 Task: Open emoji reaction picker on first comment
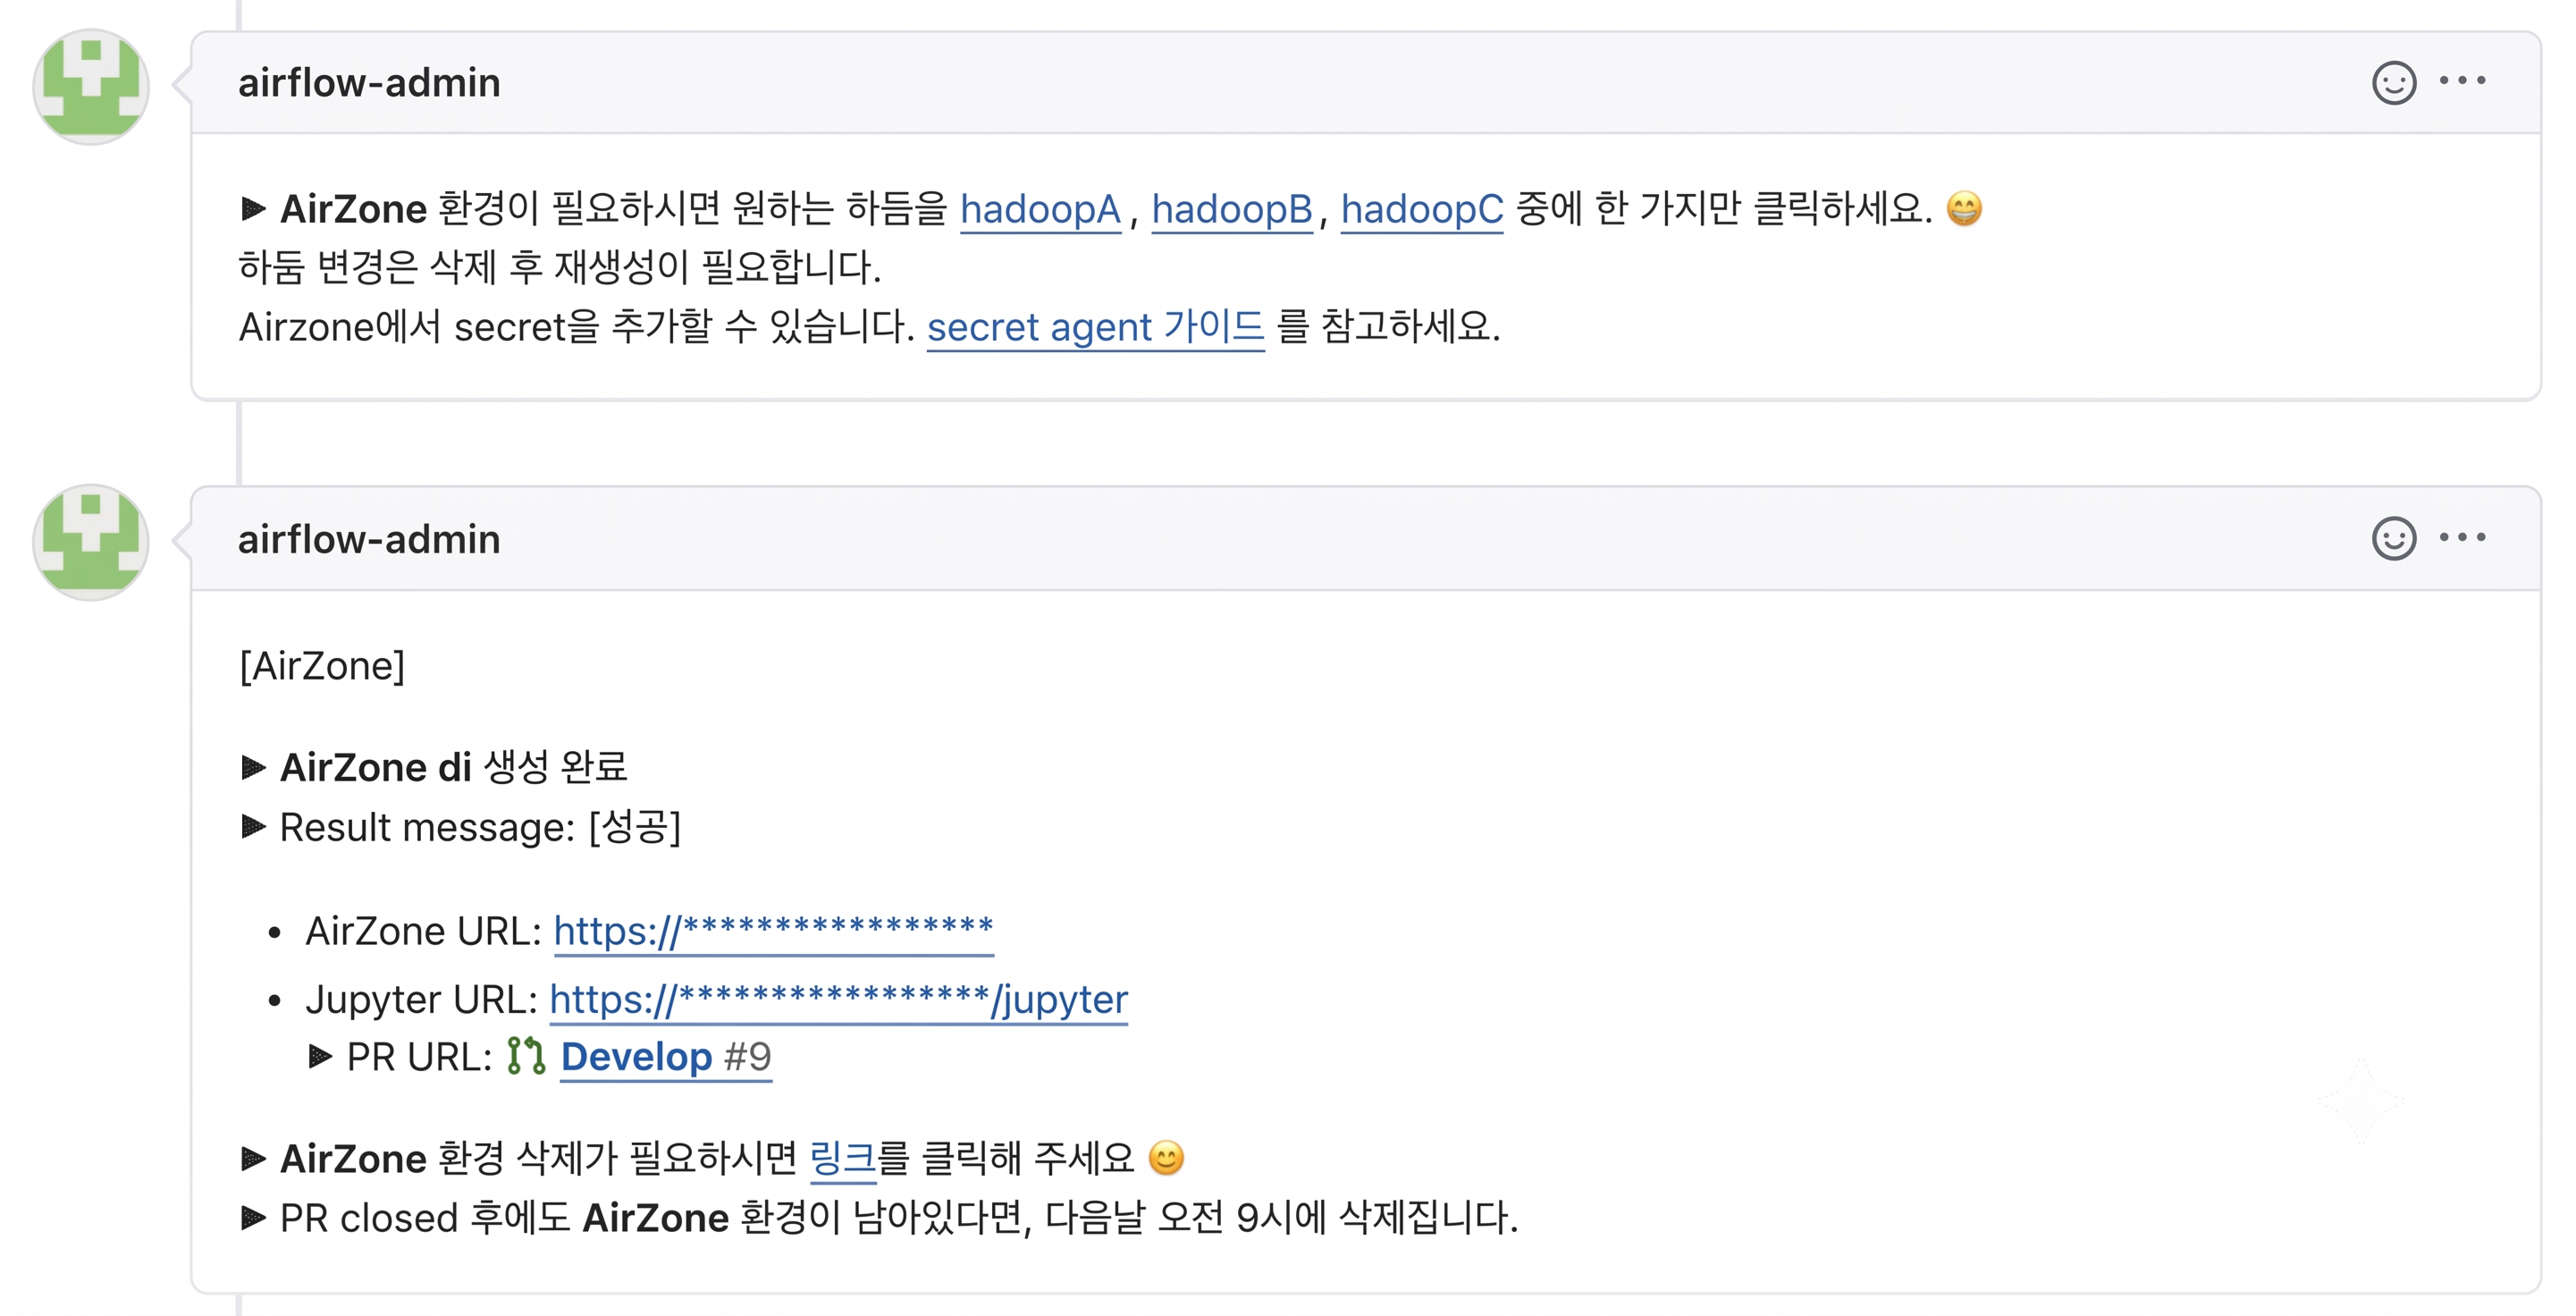[2394, 83]
